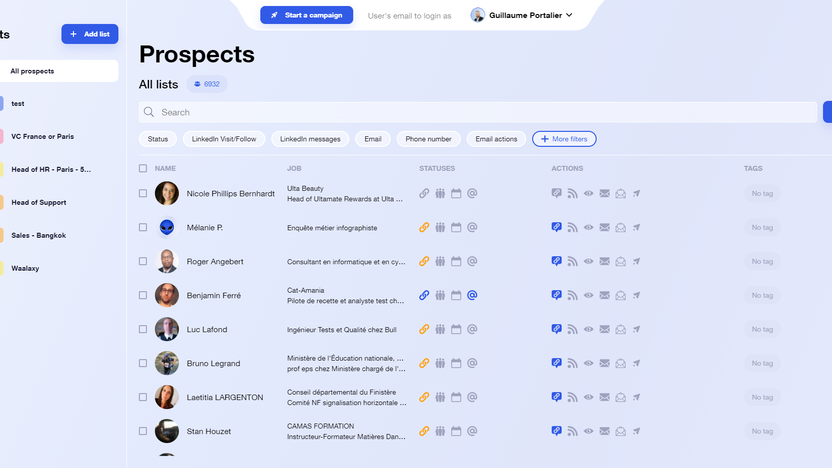Click the blue message action icon for Stan Houzet
The image size is (832, 468).
coord(556,431)
